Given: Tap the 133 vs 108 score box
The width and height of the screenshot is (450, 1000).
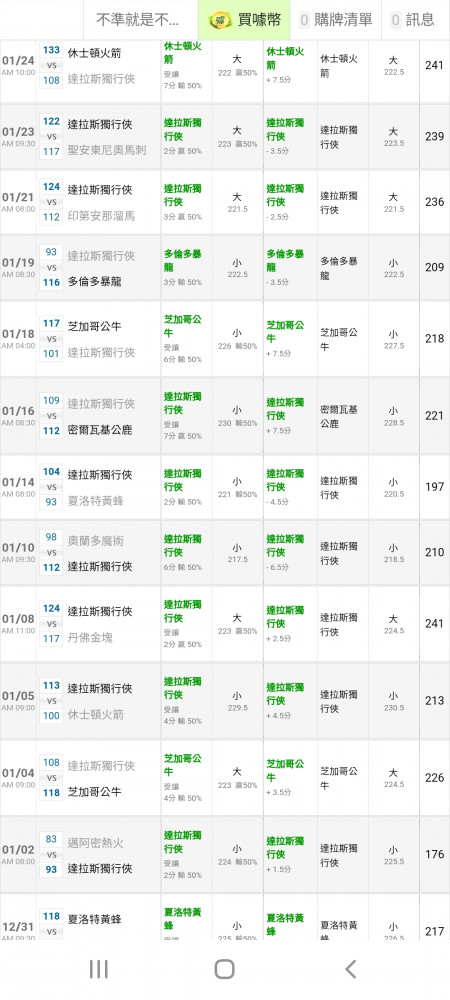Looking at the screenshot, I should pyautogui.click(x=51, y=65).
